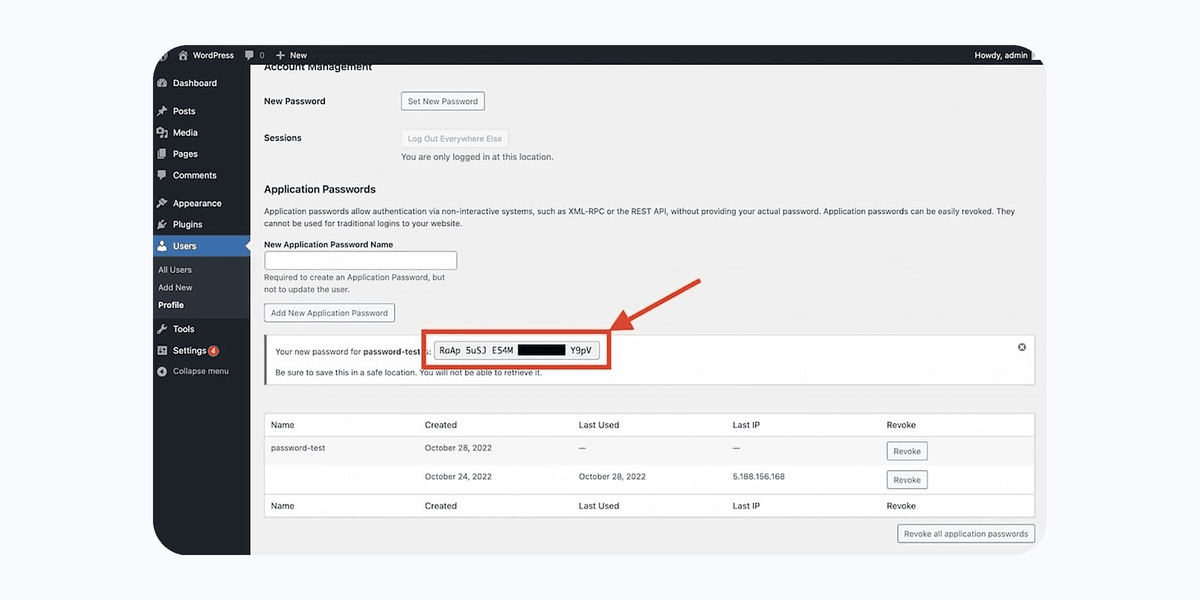Image resolution: width=1200 pixels, height=600 pixels.
Task: Click the Plugins plug icon
Action: 162,224
